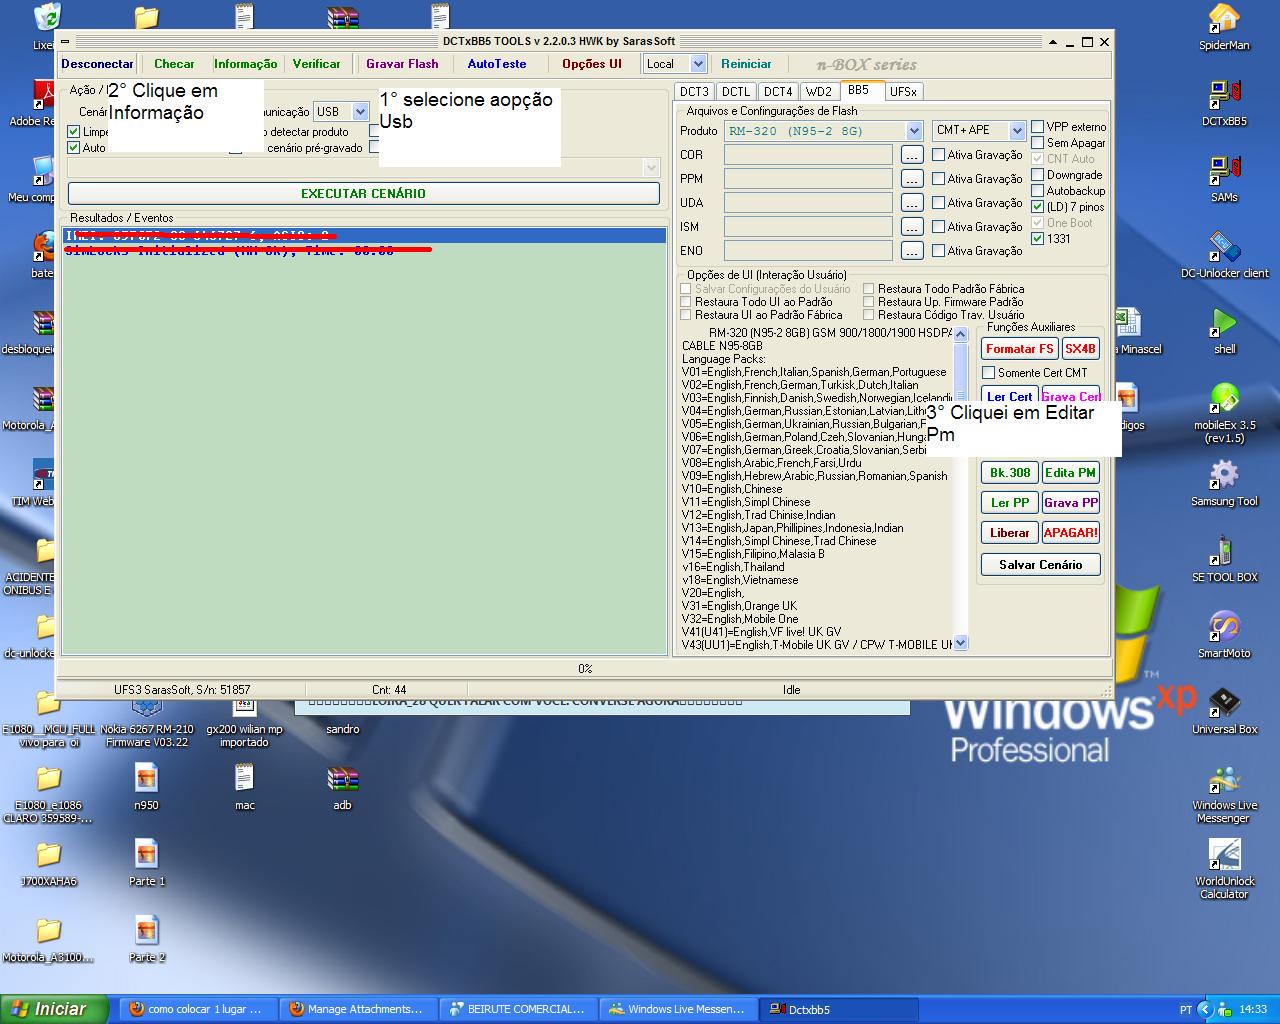Open DCTxBB5 desktop icon
Image resolution: width=1280 pixels, height=1024 pixels.
point(1224,103)
